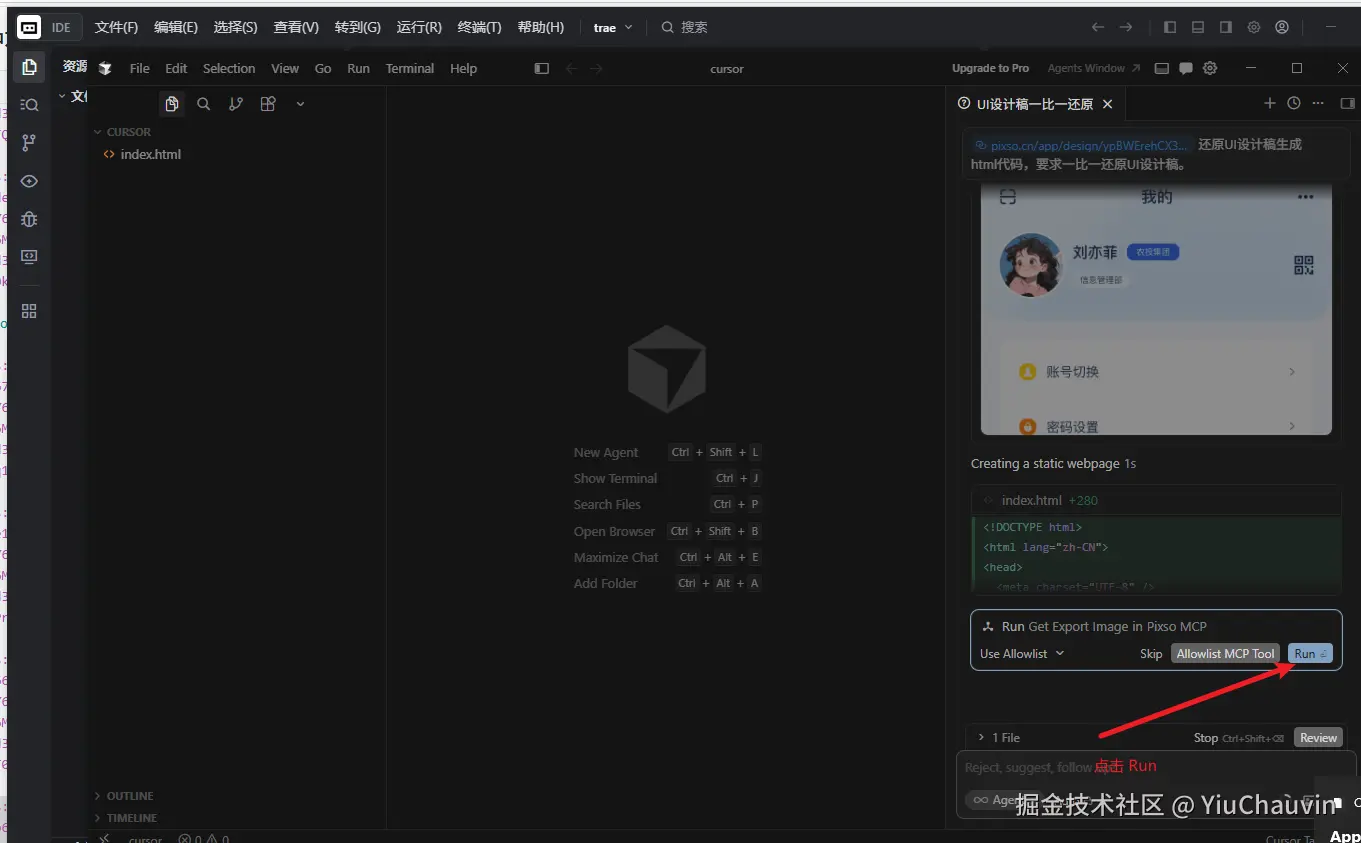Open Cursor settings with the gear icon
Screen dimensions: 1361x843
1209,68
